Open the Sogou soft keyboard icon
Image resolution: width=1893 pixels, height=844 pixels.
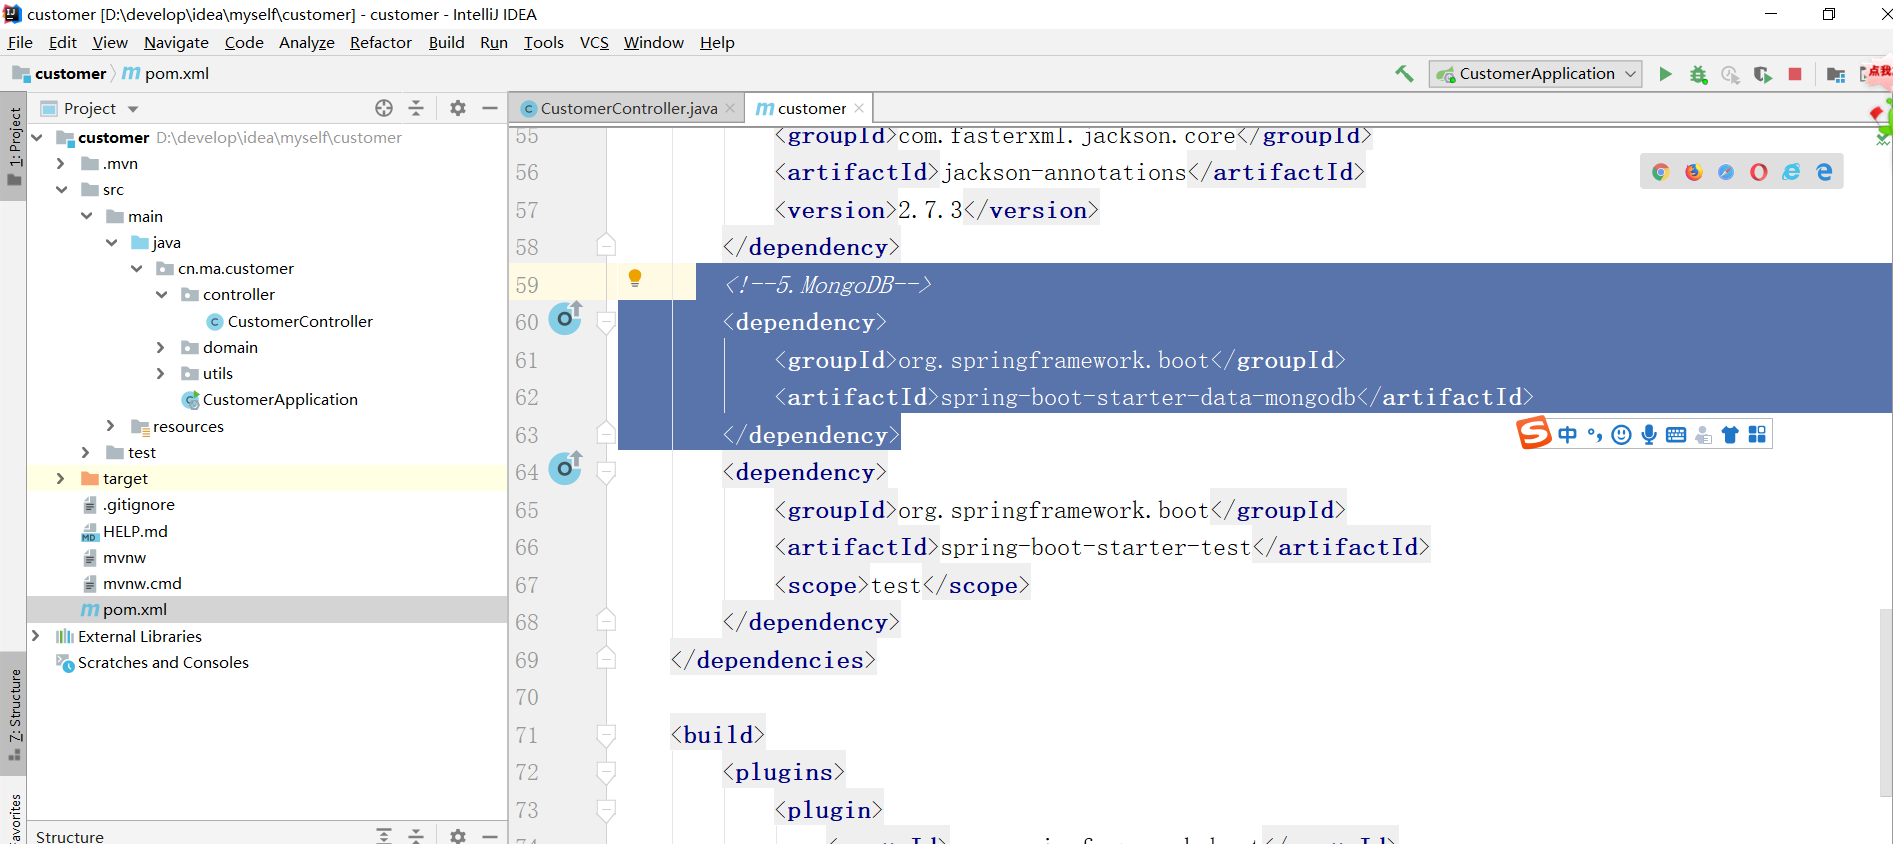[1676, 435]
